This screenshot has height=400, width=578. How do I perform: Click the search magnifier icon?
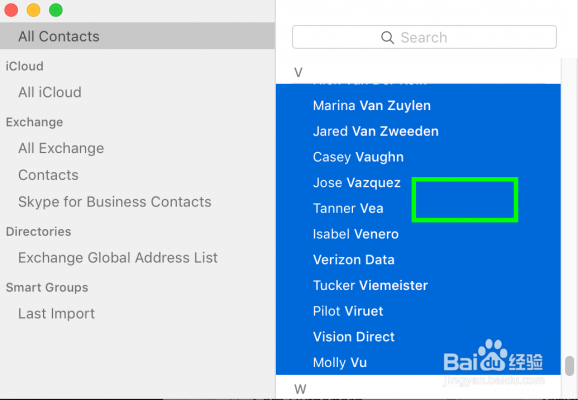tap(387, 37)
